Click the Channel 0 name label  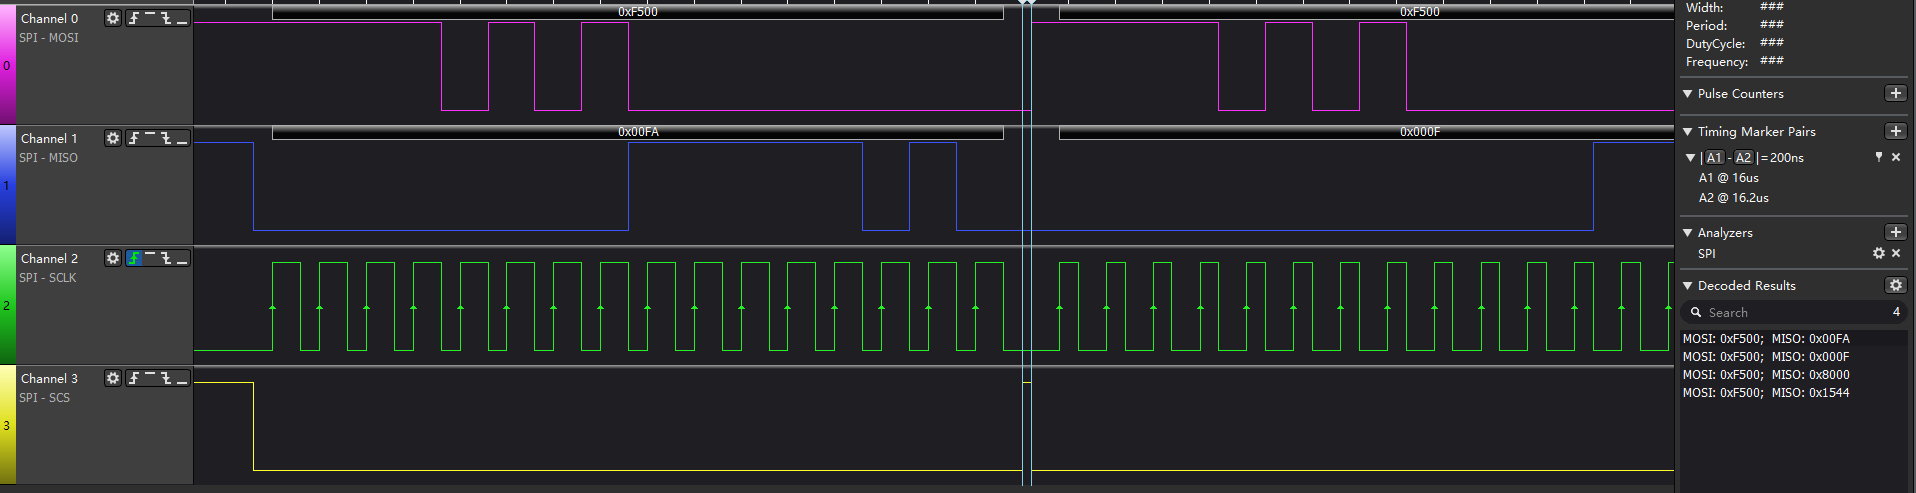pyautogui.click(x=49, y=18)
